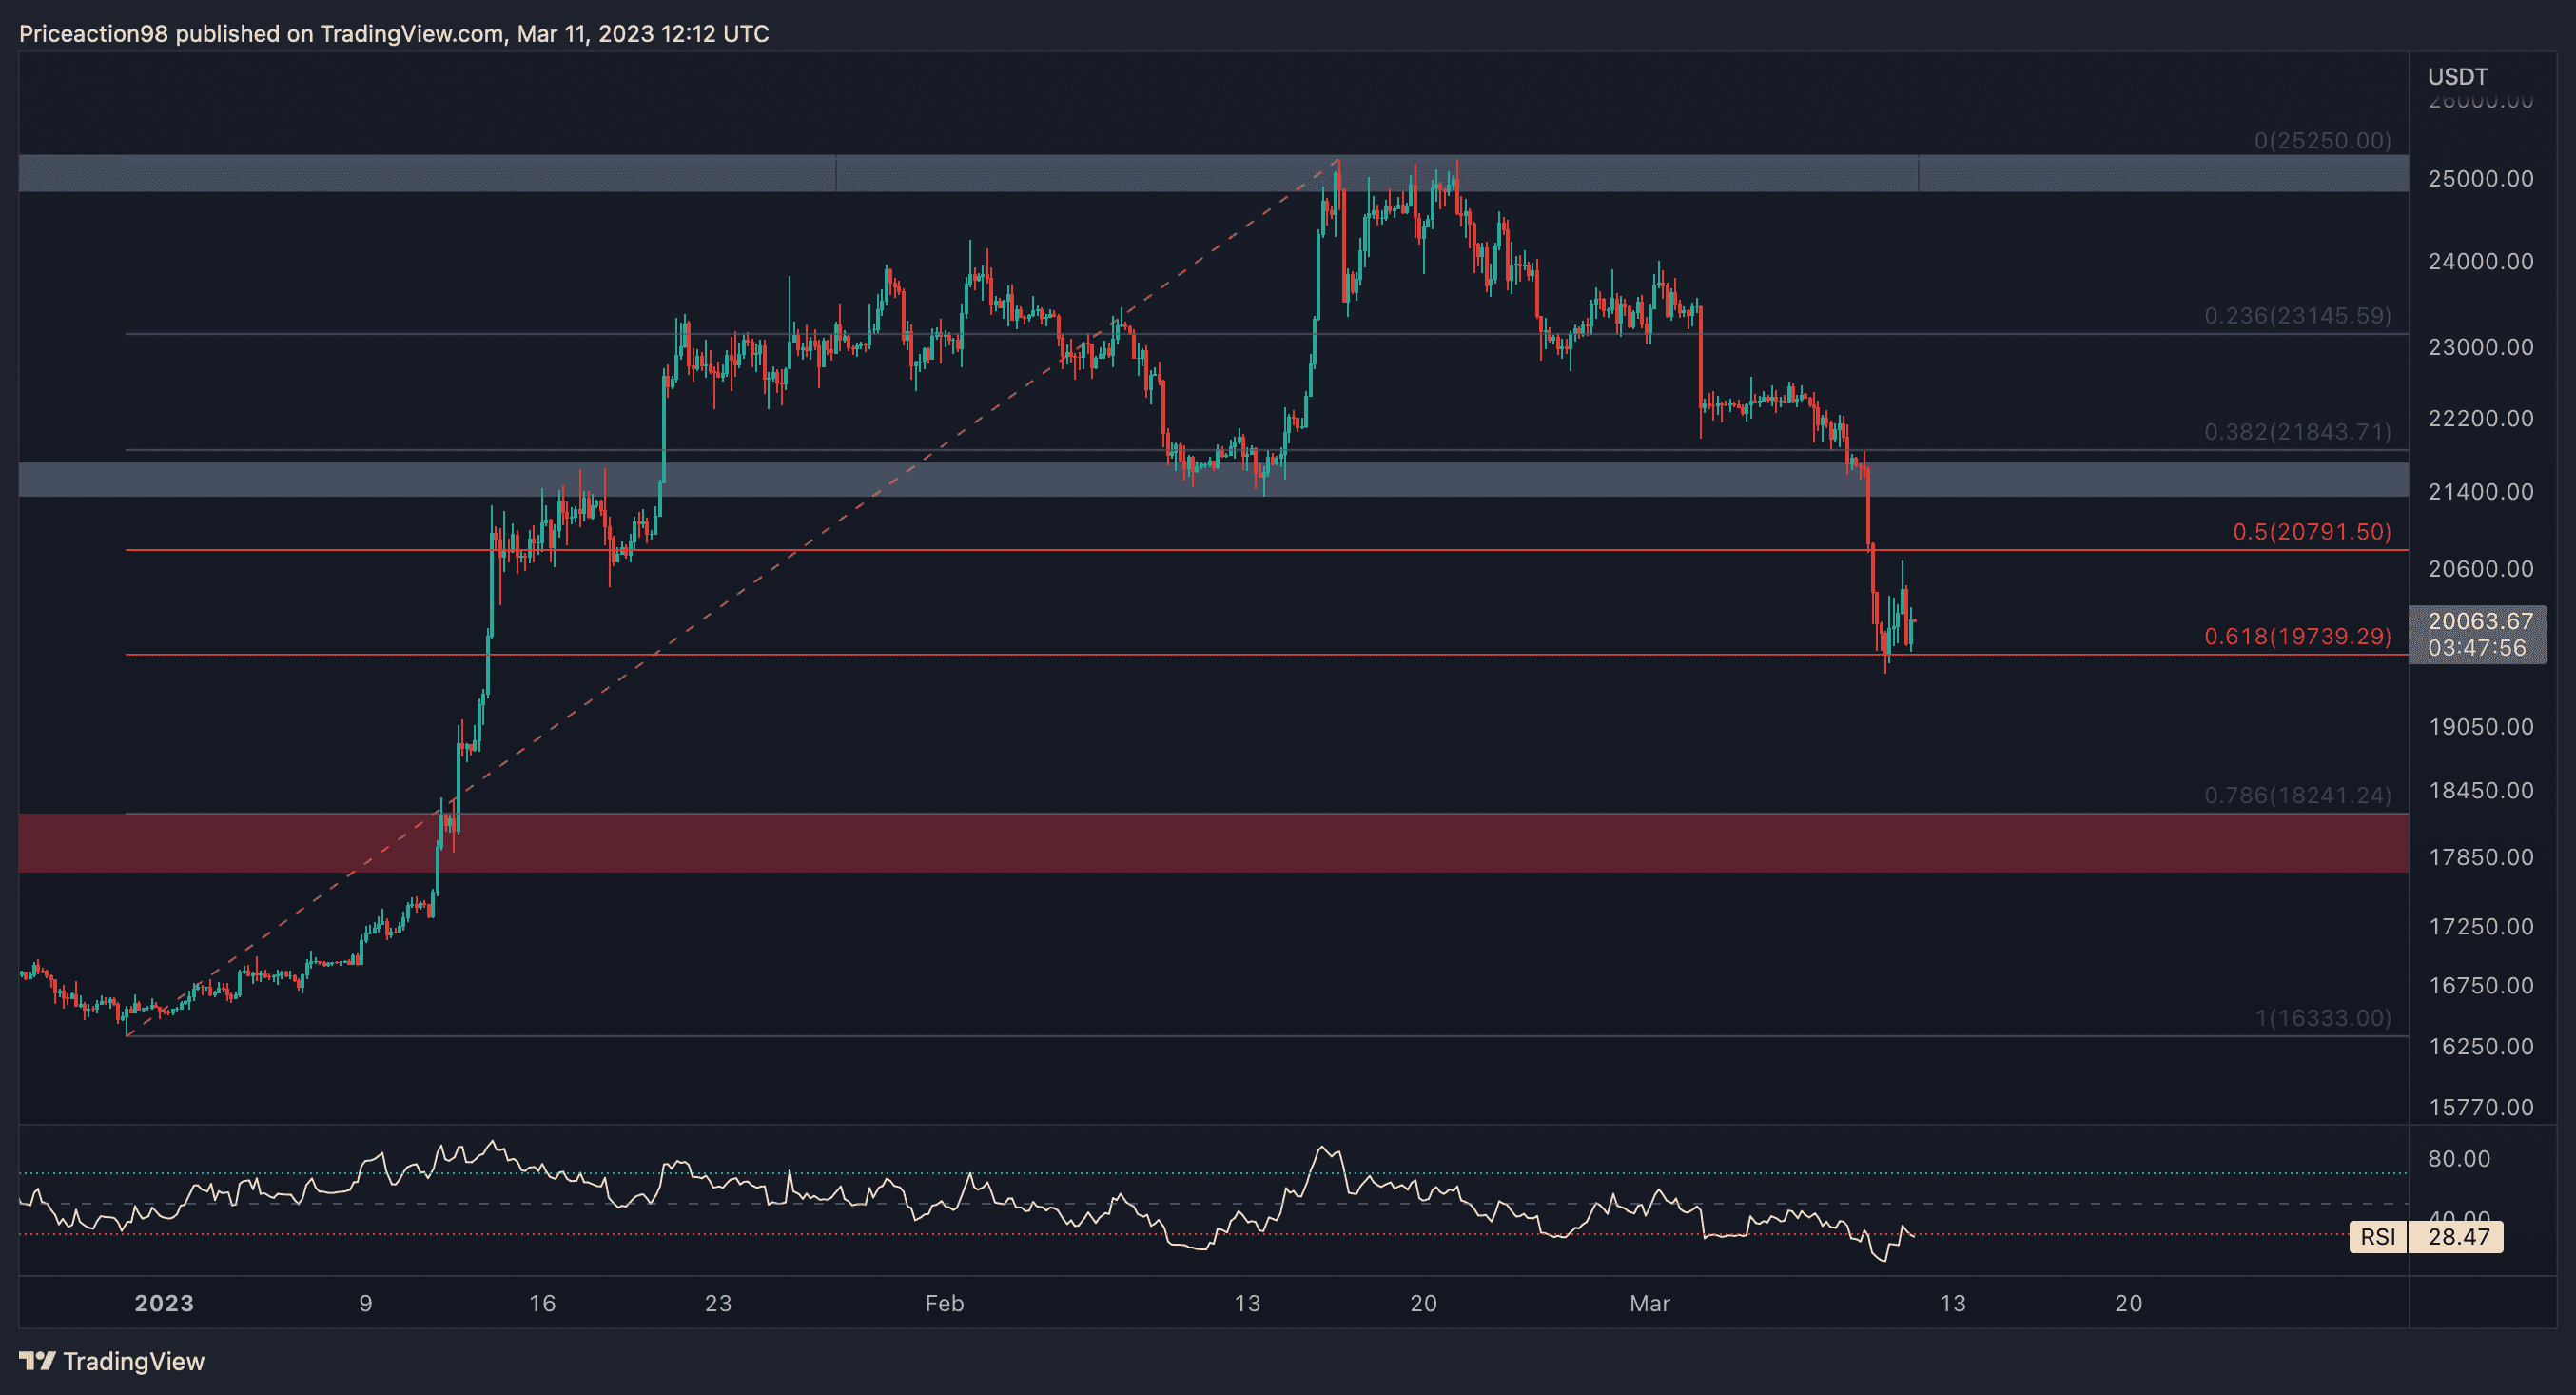Click the current price tag 20063.67
Screen dimensions: 2576x1395
pos(2481,621)
